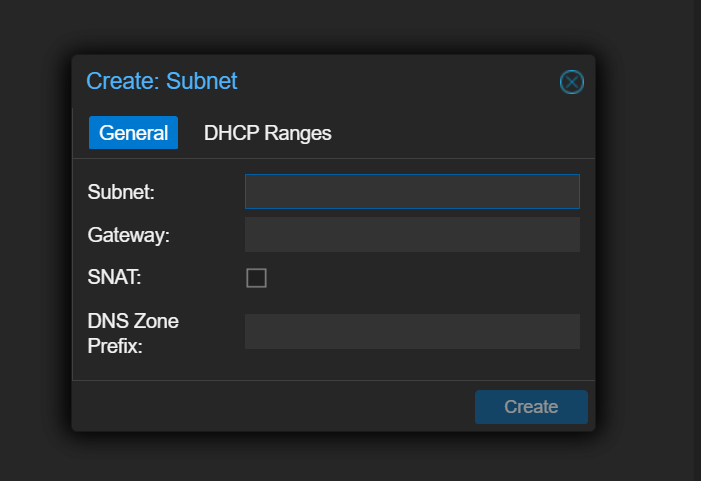The image size is (701, 481).
Task: Switch to the DHCP Ranges tab
Action: click(267, 133)
